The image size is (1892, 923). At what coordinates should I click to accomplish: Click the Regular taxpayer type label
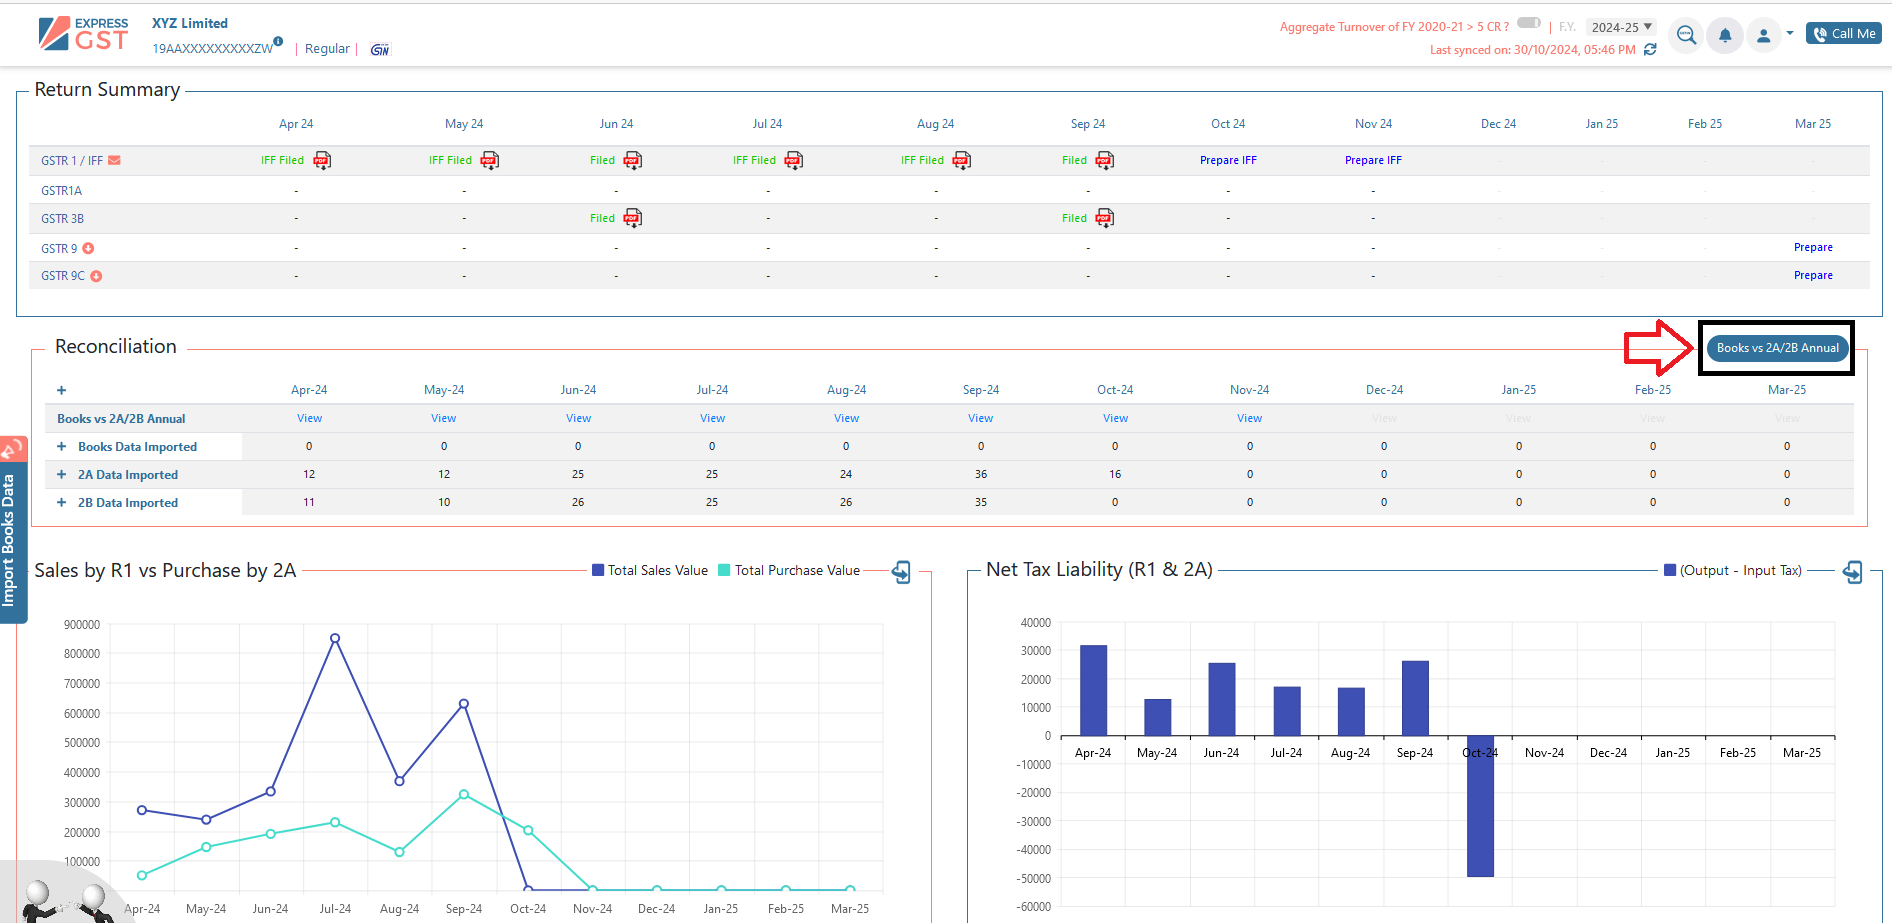coord(327,49)
